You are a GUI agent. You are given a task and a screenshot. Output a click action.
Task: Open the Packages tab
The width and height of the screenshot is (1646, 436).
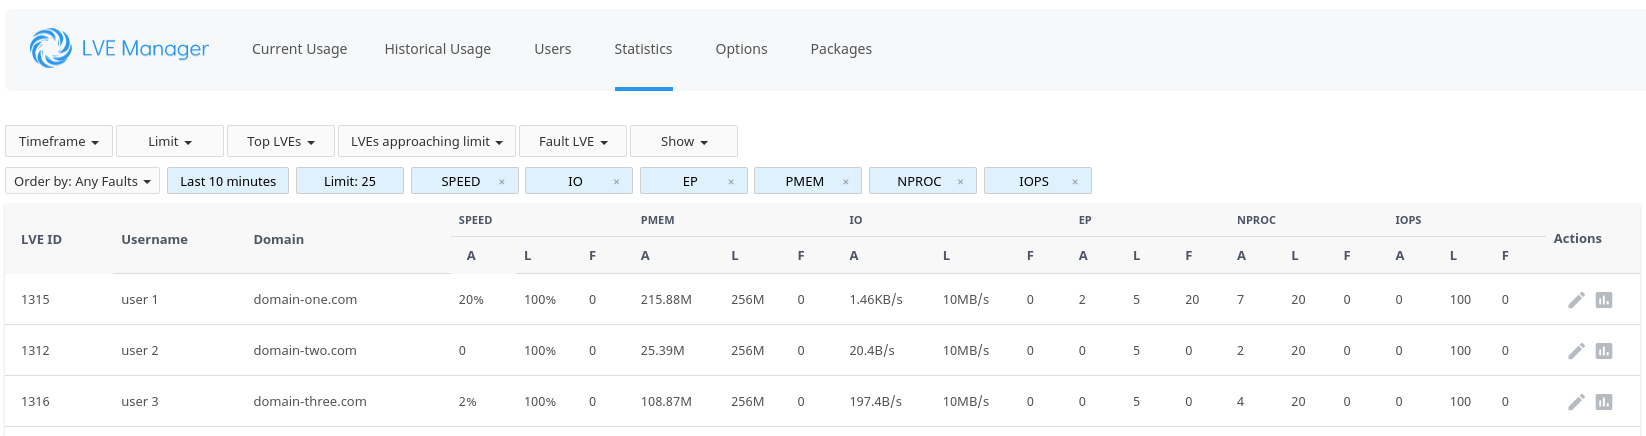tap(841, 49)
